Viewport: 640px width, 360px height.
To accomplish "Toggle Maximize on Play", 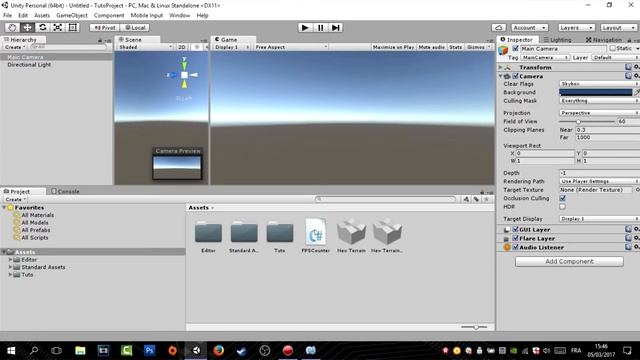I will [393, 47].
